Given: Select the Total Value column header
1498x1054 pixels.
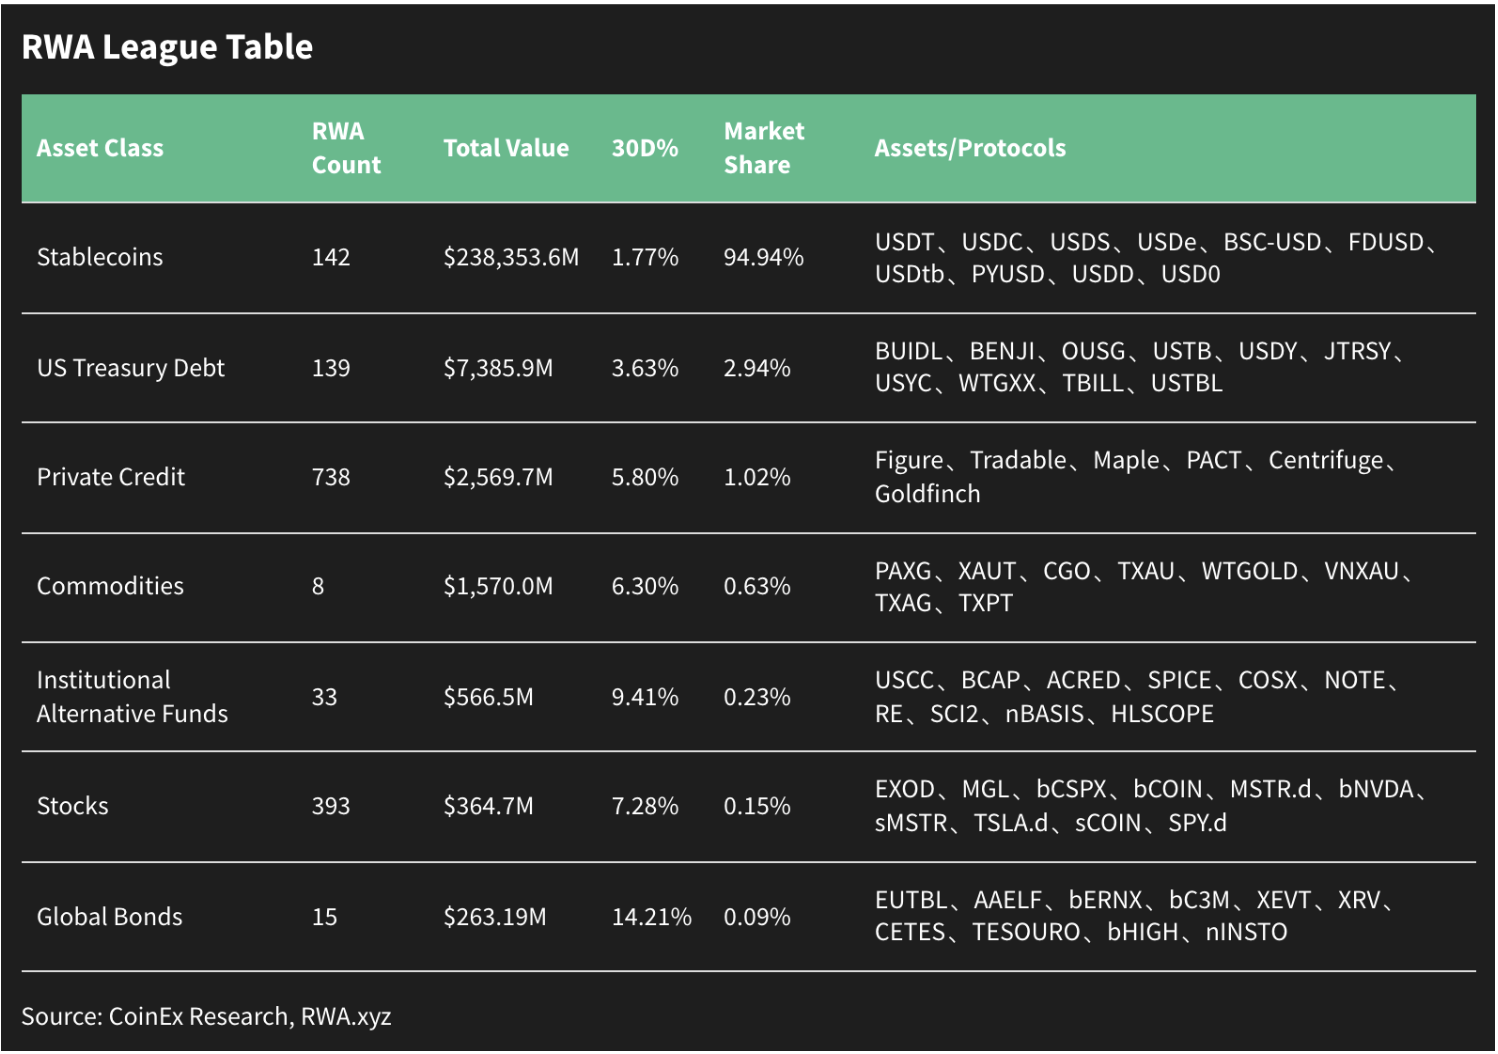Looking at the screenshot, I should pyautogui.click(x=506, y=148).
